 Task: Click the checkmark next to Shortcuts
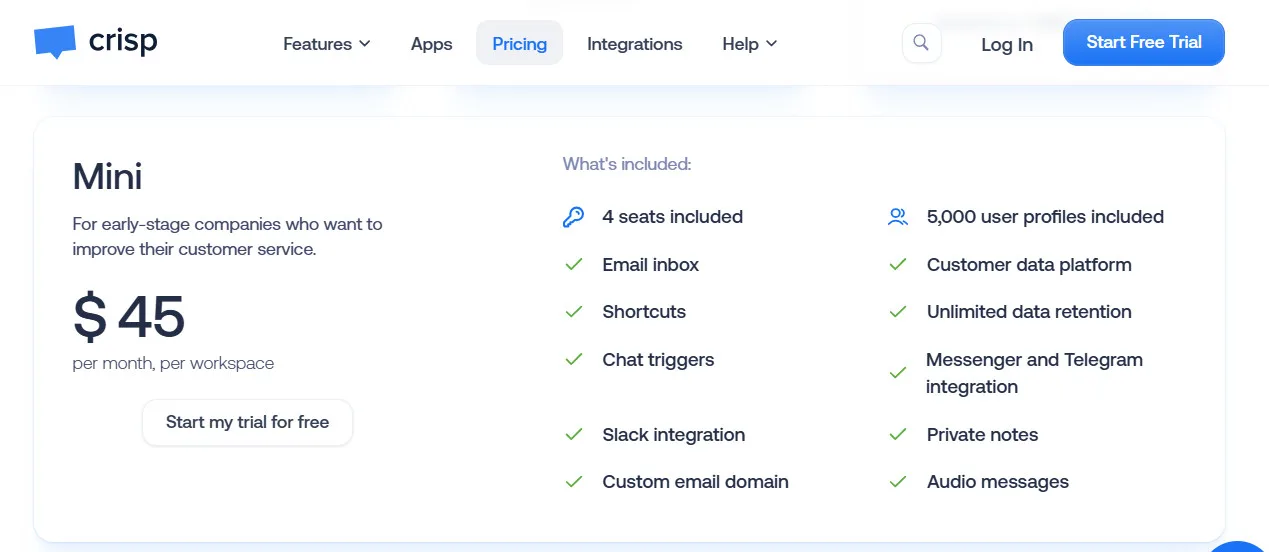pos(574,312)
